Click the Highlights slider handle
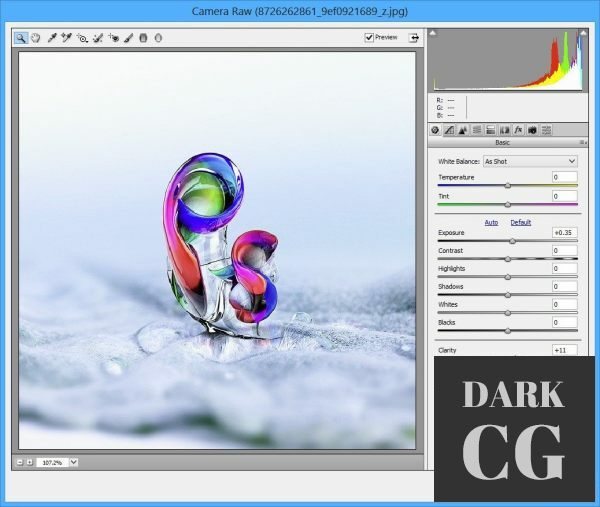Image resolution: width=600 pixels, height=507 pixels. (507, 277)
